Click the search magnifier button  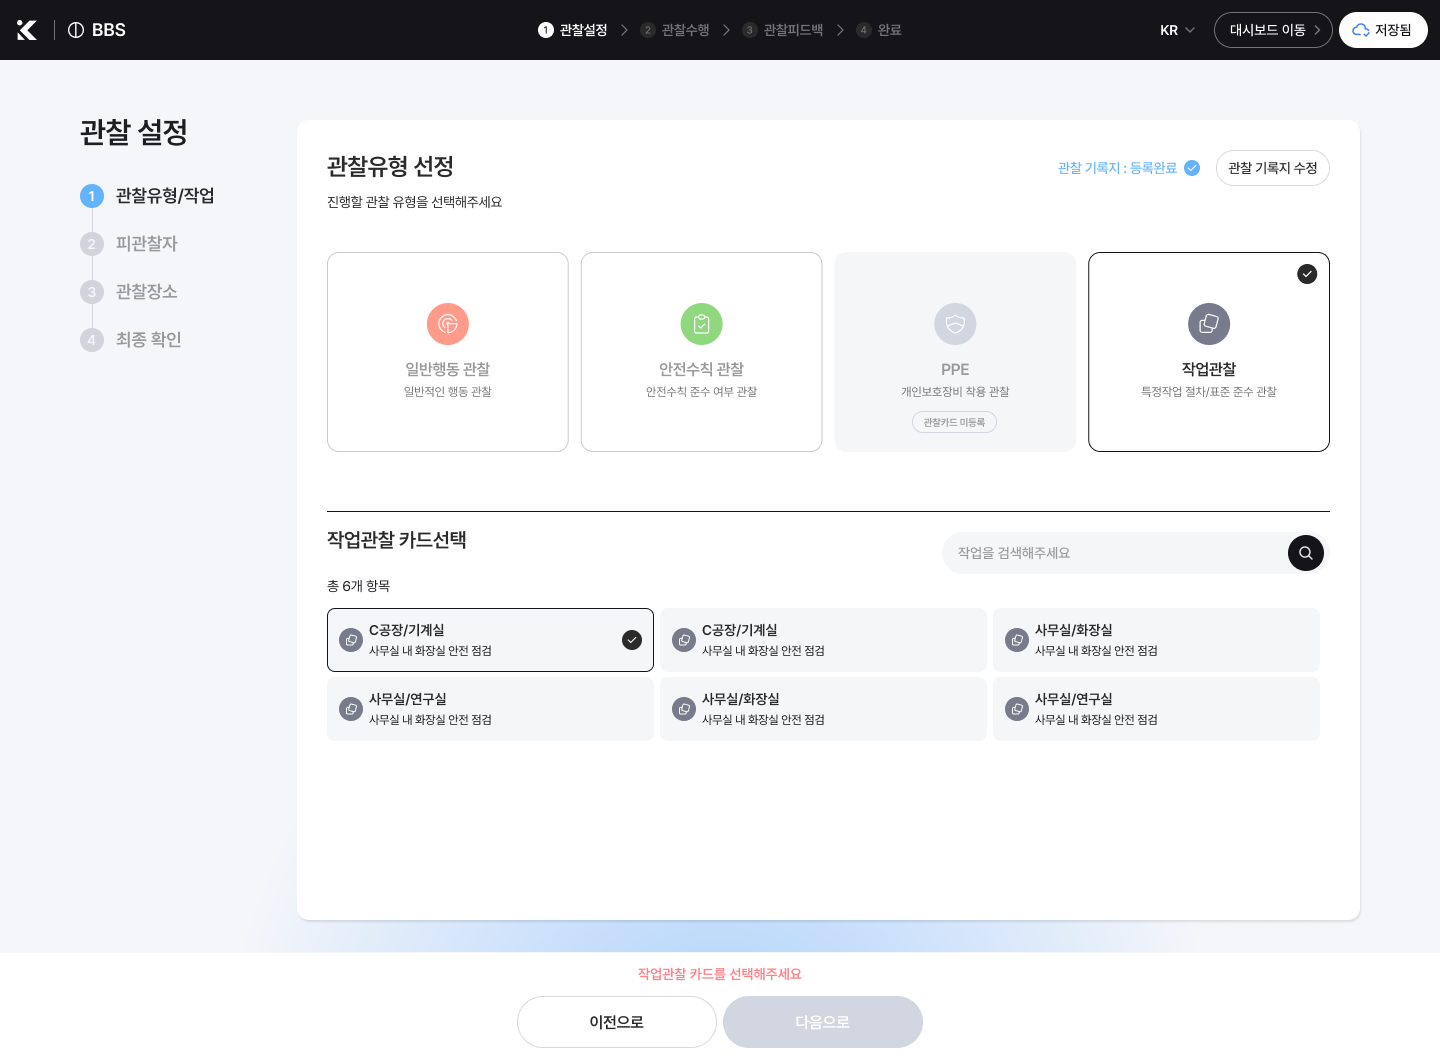click(1306, 553)
